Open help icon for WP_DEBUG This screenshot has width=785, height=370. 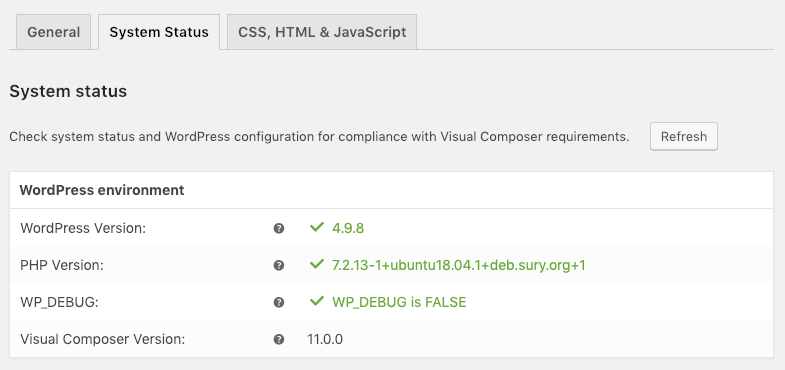[279, 302]
